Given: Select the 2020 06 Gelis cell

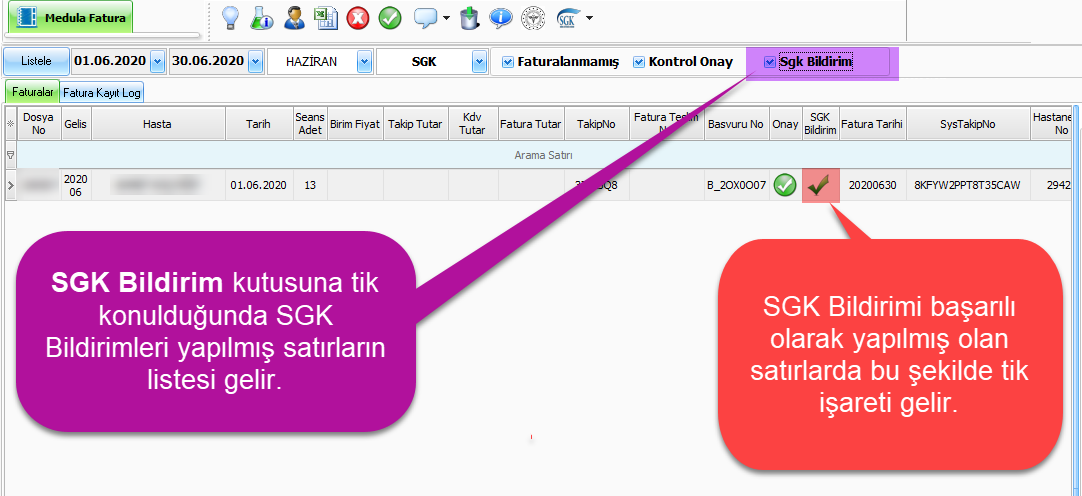Looking at the screenshot, I should pyautogui.click(x=77, y=185).
